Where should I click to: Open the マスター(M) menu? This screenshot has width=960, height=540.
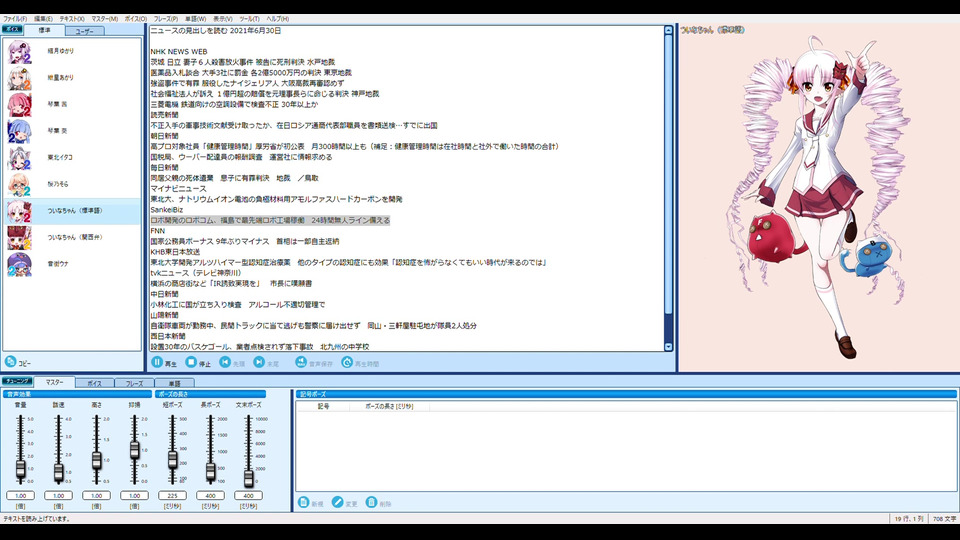[x=105, y=19]
